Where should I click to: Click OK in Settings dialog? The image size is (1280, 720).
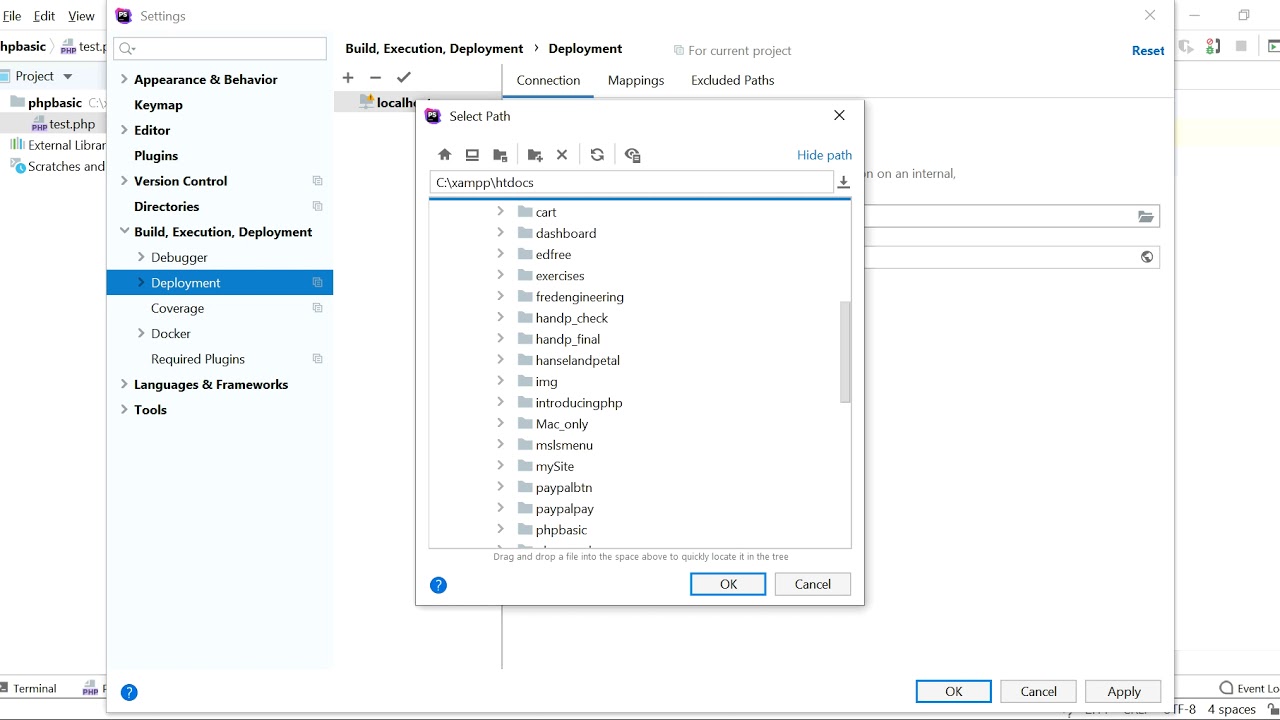coord(954,692)
